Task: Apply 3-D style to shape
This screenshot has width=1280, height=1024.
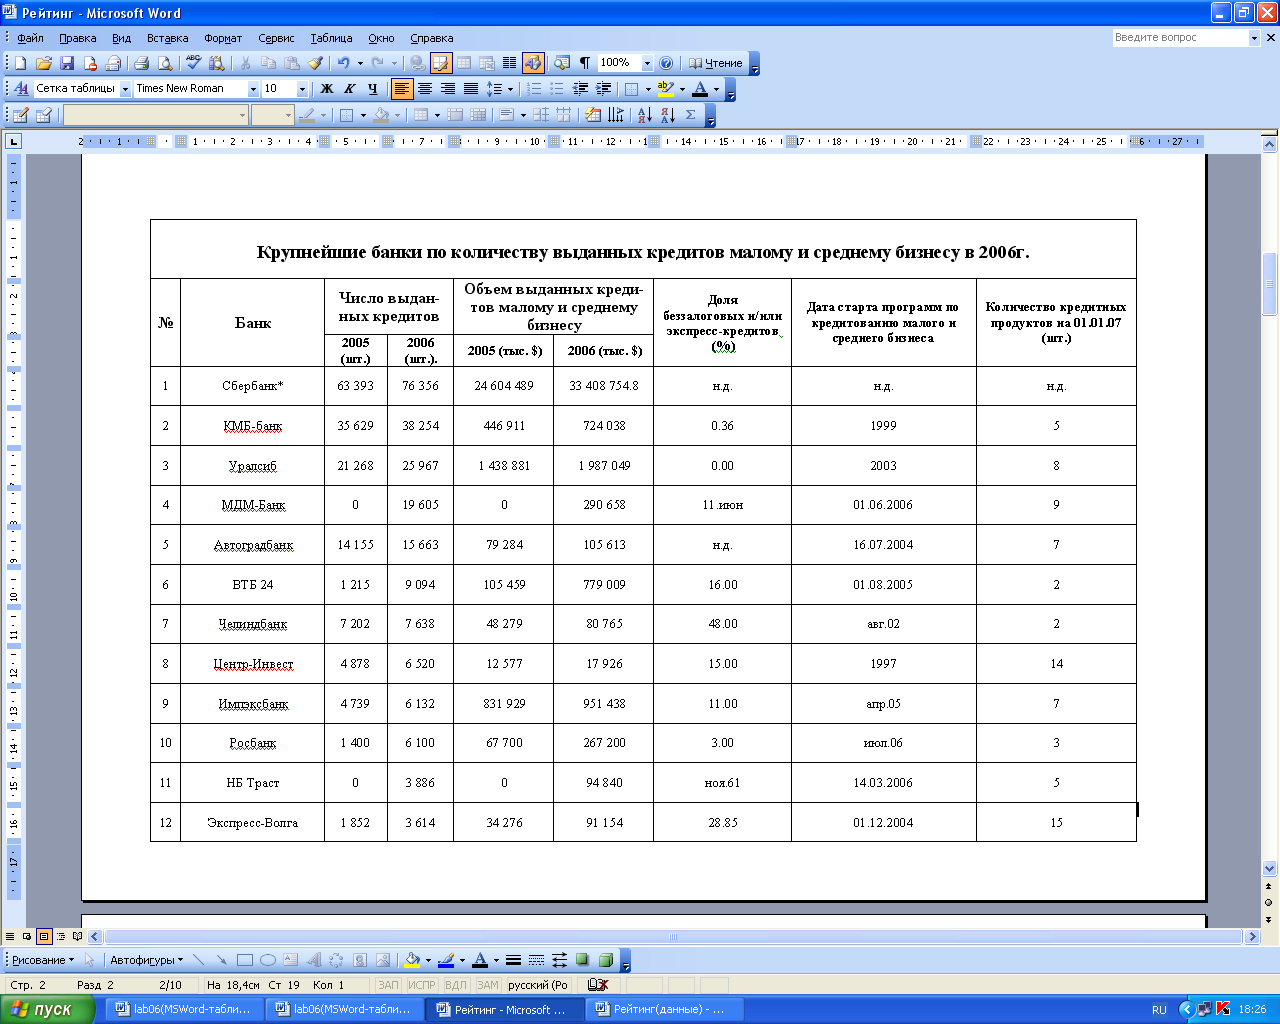Action: 605,960
